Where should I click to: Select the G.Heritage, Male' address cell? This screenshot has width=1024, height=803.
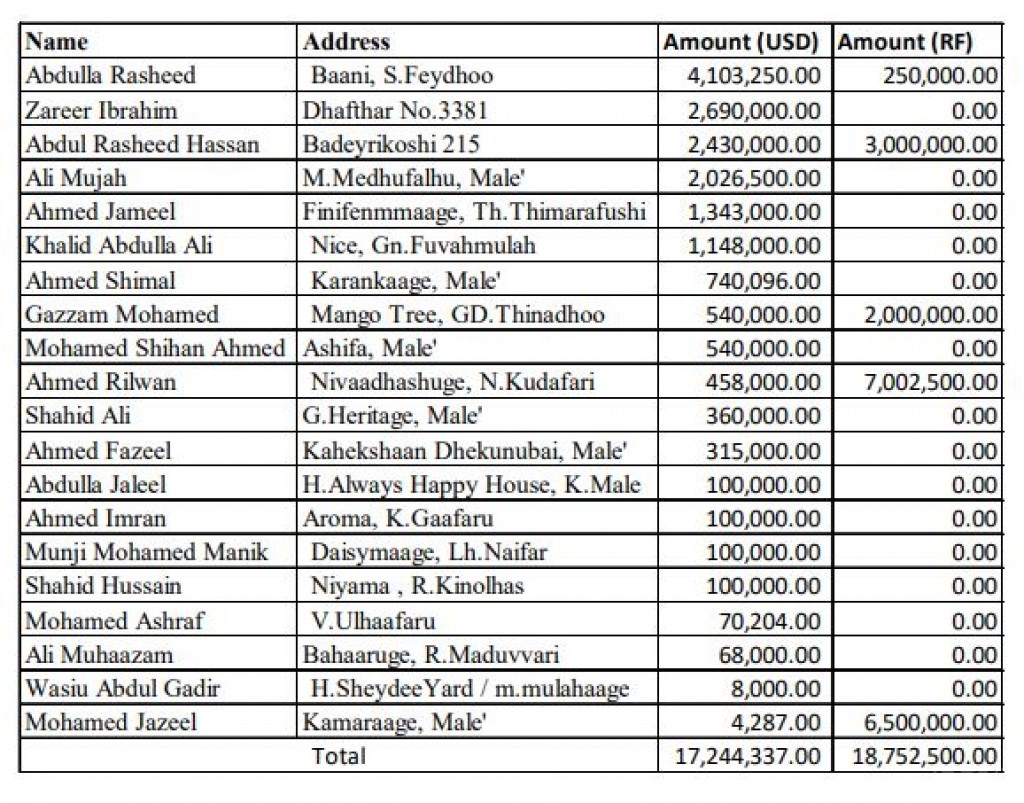click(x=477, y=415)
